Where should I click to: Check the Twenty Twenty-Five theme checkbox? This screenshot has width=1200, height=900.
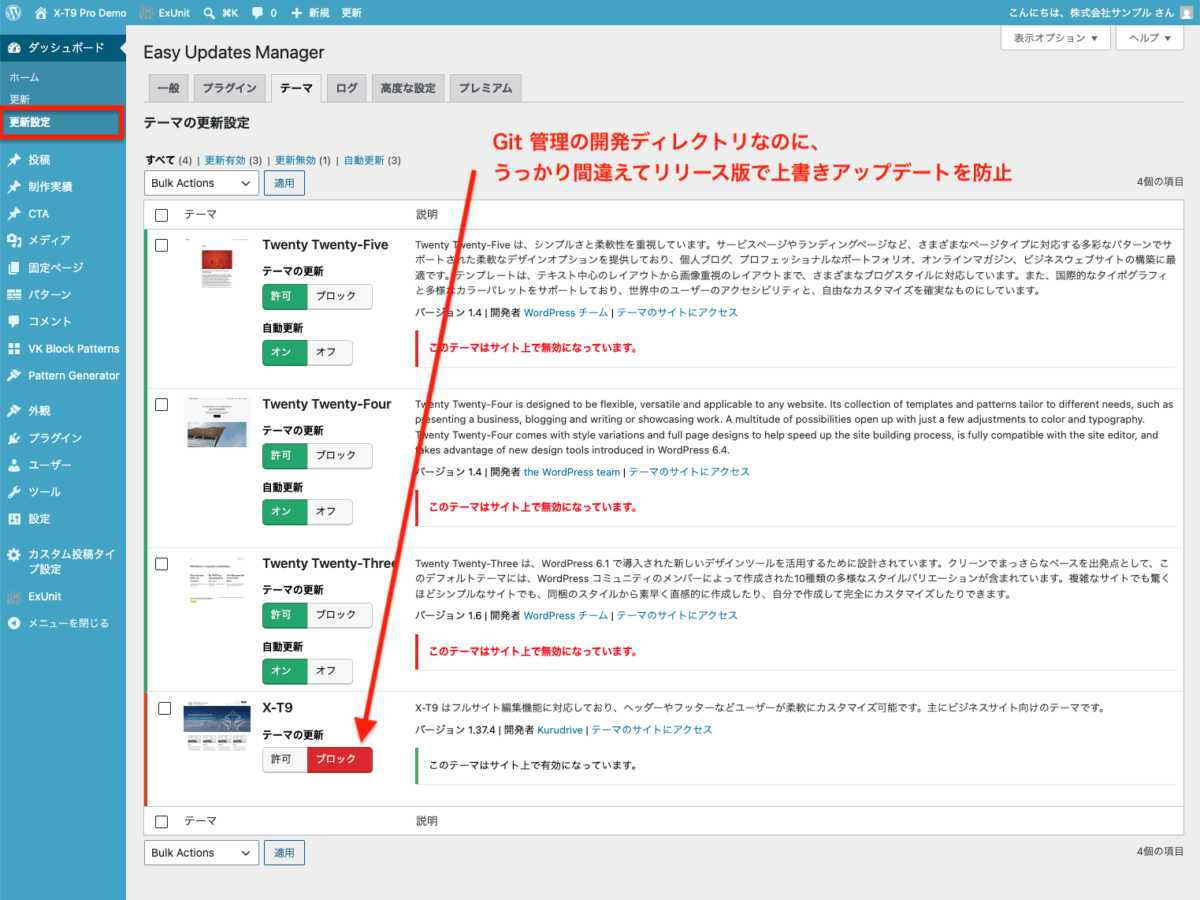(x=161, y=245)
